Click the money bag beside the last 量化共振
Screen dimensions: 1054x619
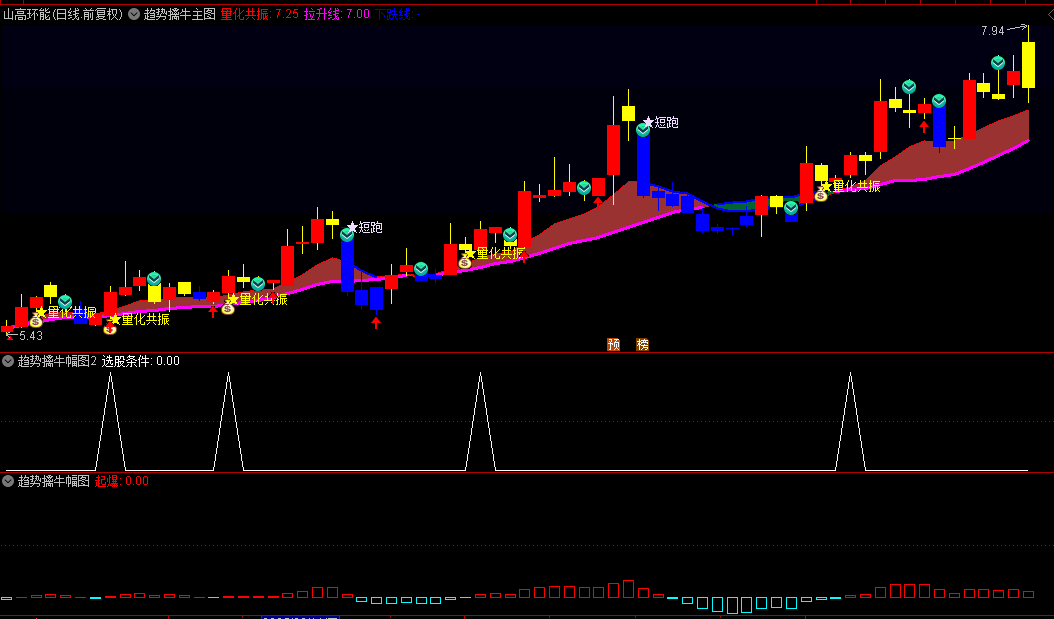pos(821,196)
